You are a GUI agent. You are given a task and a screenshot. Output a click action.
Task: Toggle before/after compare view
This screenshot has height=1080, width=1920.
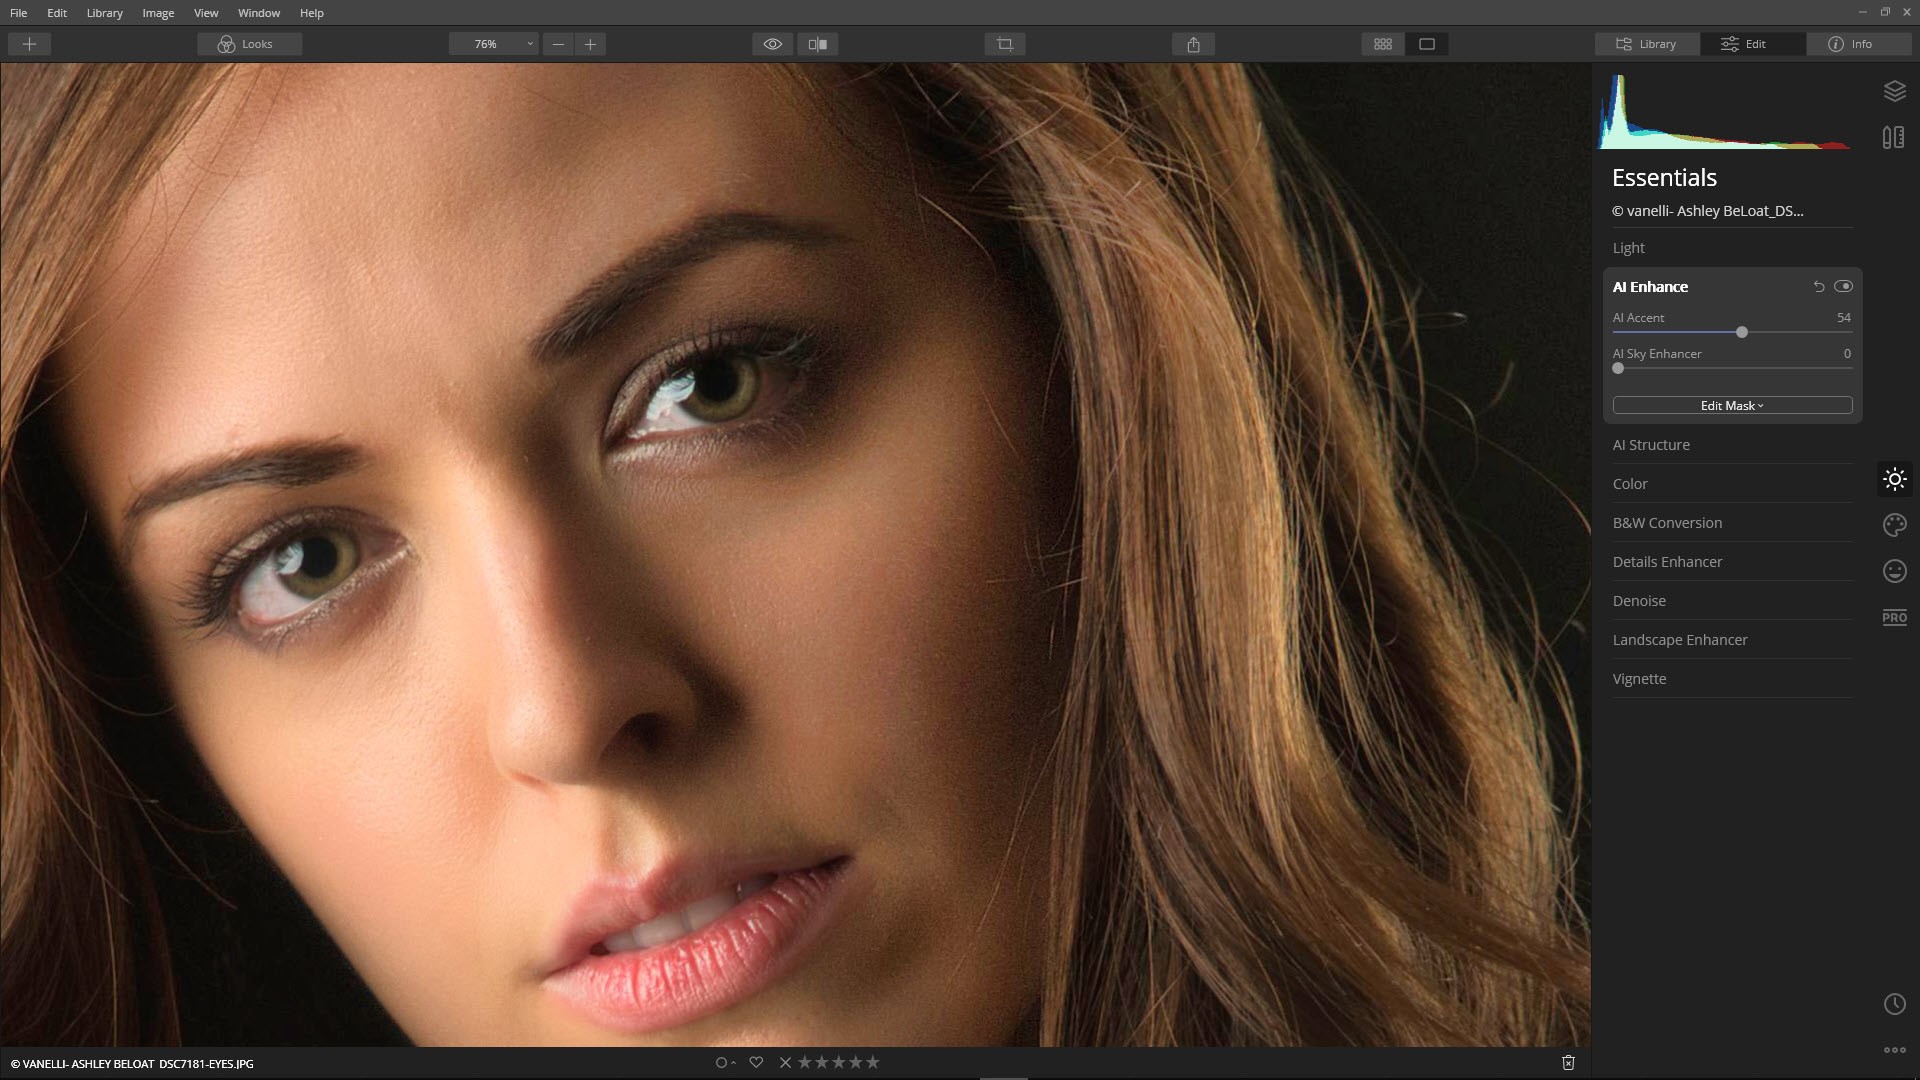[x=818, y=44]
